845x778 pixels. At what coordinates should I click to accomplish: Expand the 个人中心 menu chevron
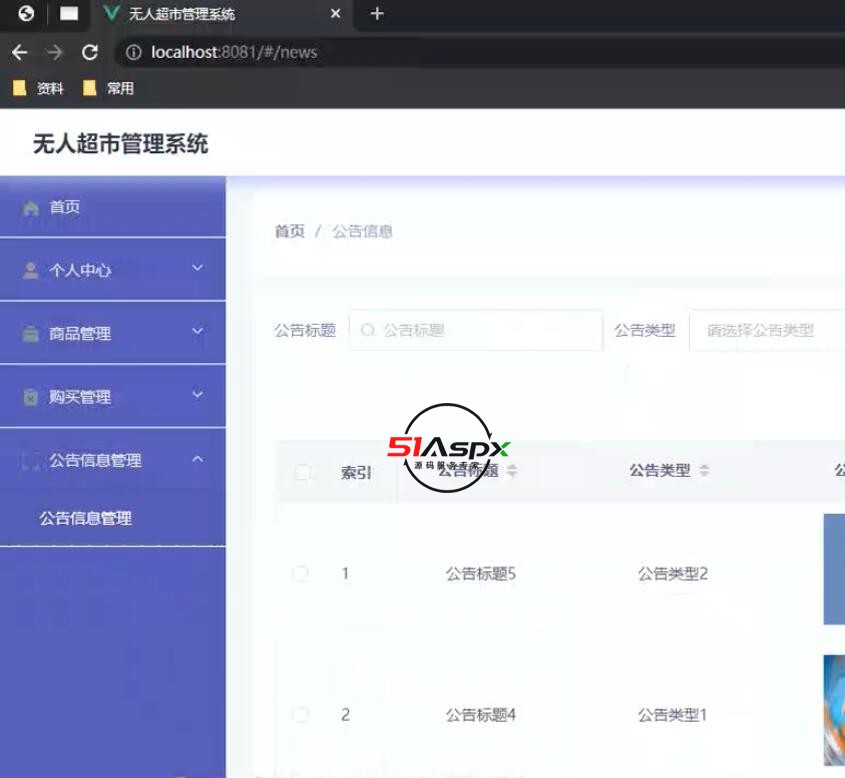click(x=197, y=268)
